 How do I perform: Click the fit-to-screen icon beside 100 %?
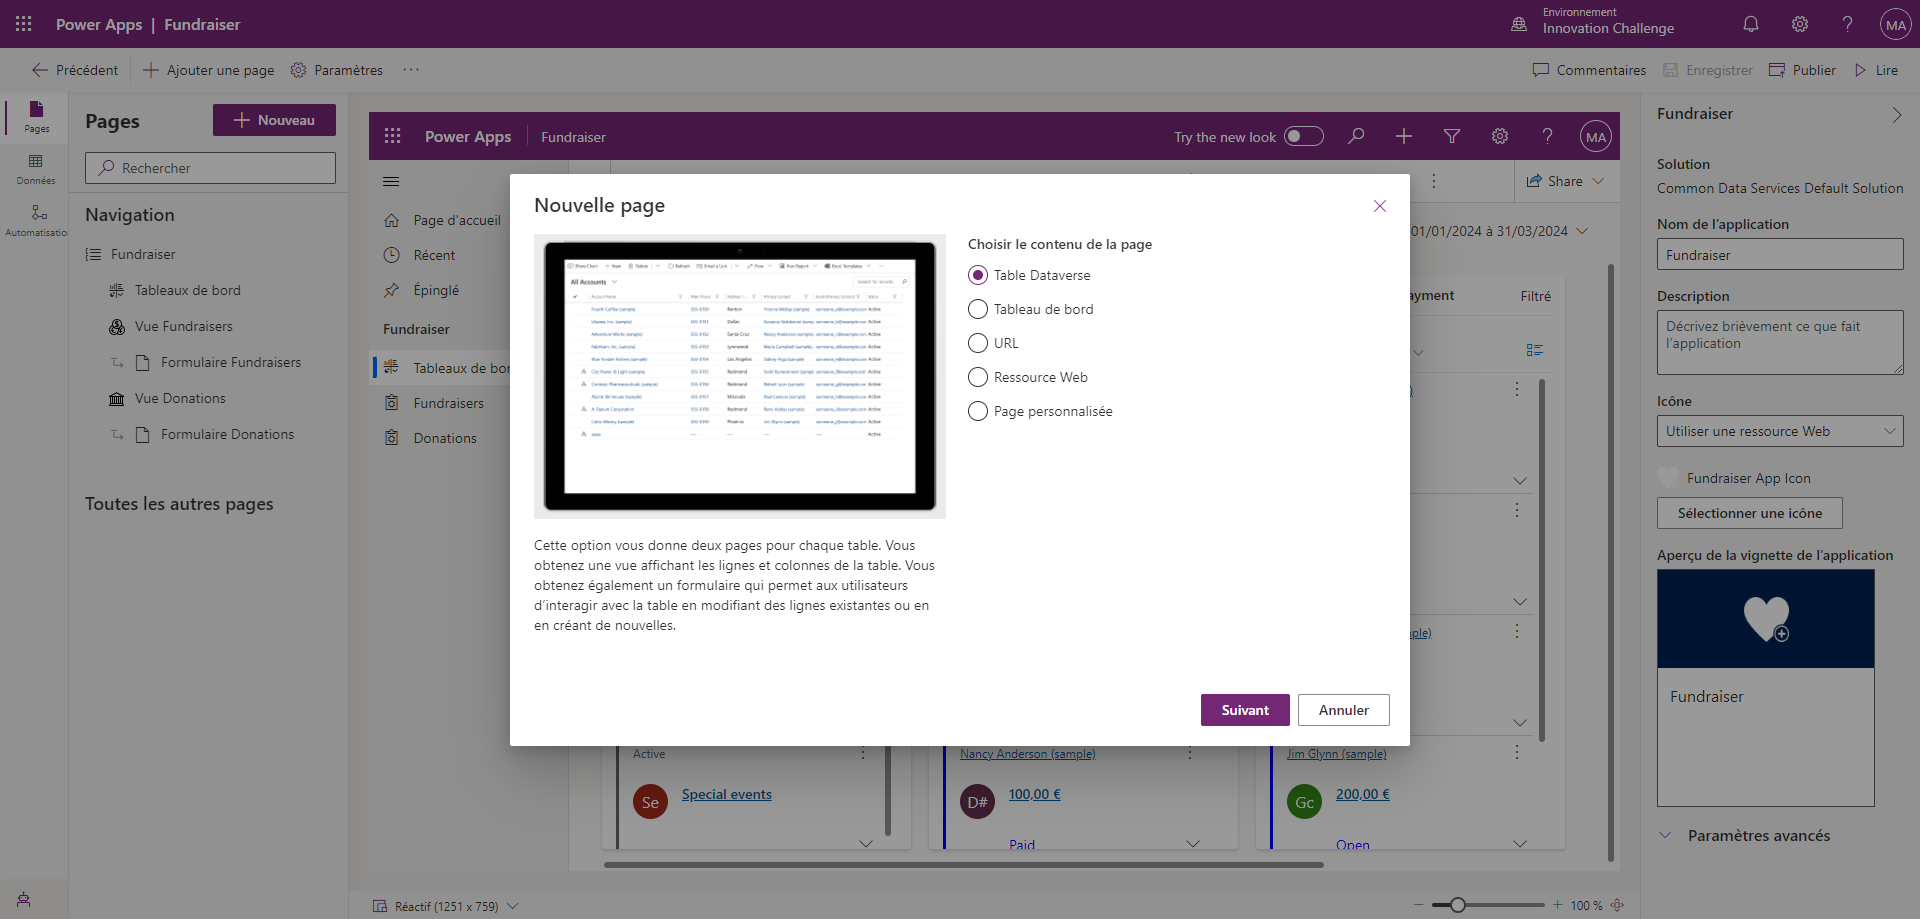[1617, 905]
